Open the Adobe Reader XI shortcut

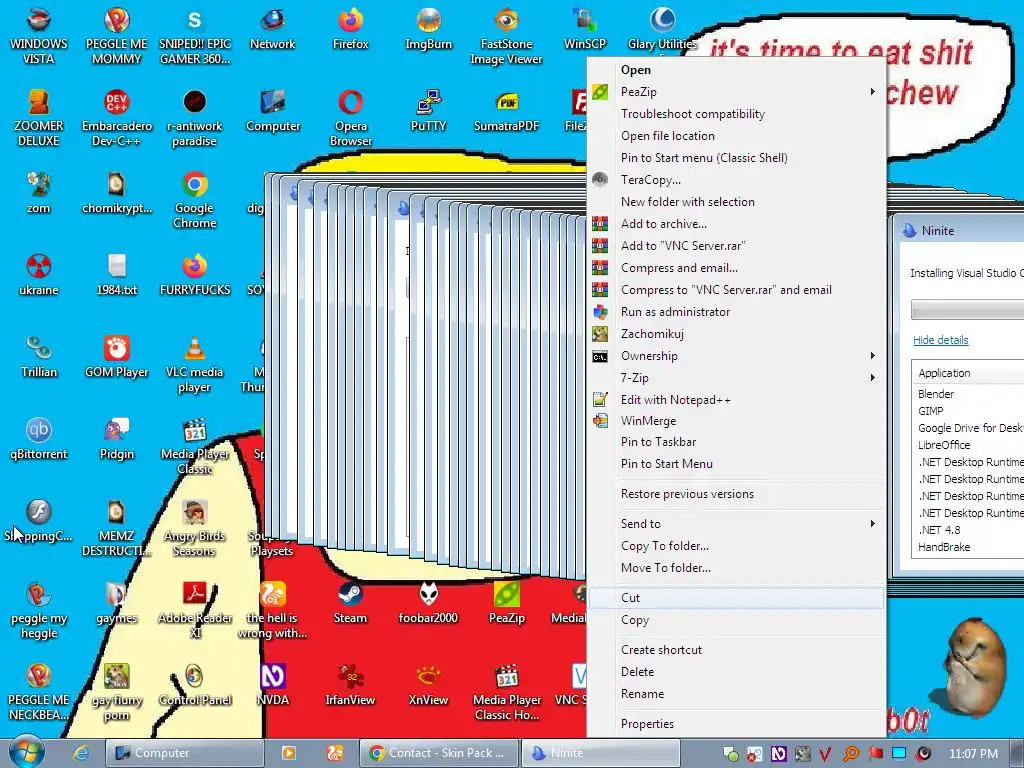coord(195,610)
